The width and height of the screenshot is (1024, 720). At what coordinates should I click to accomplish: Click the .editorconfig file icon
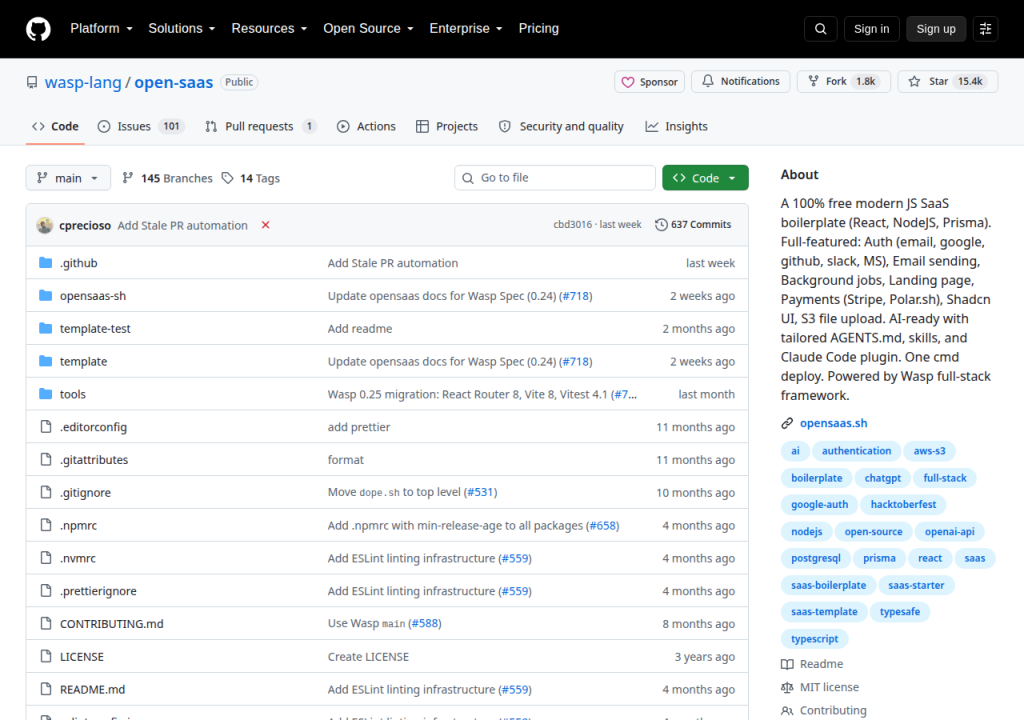click(46, 427)
